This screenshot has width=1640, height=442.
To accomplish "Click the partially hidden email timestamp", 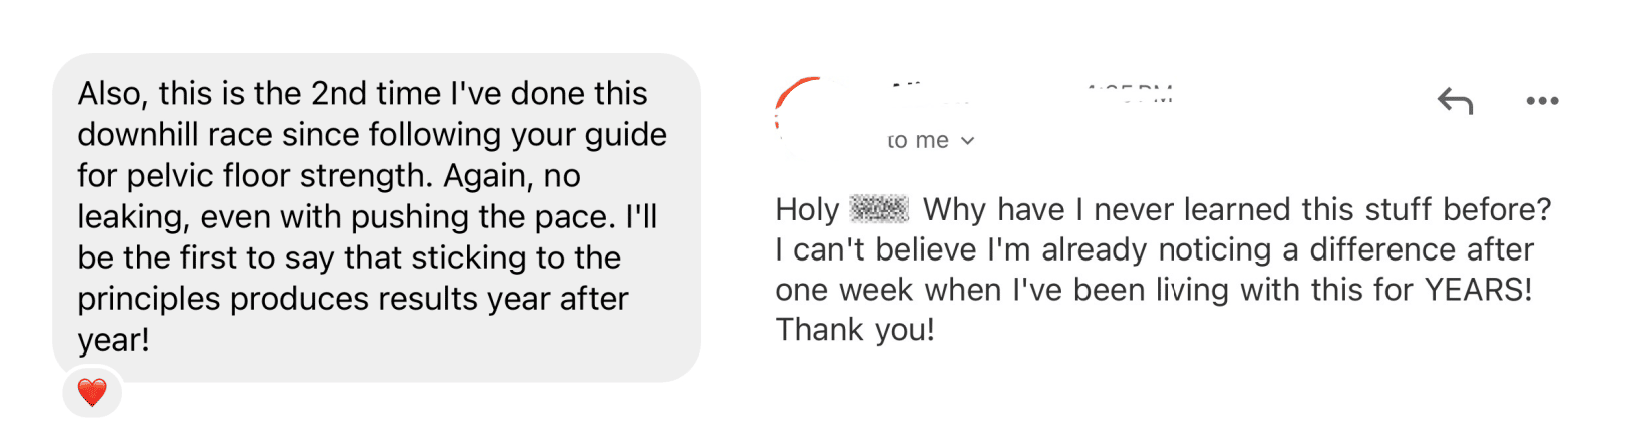I will 1130,92.
